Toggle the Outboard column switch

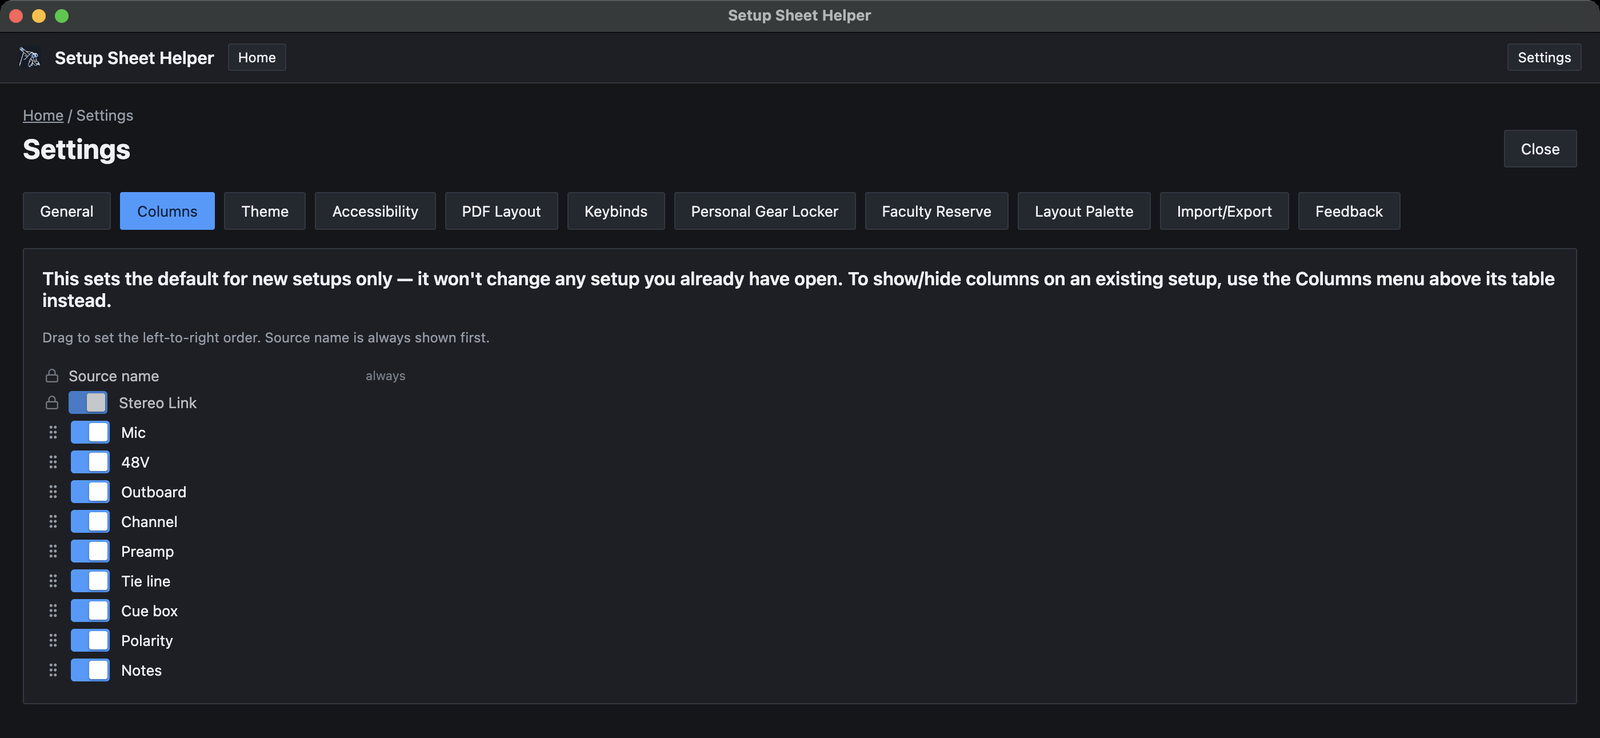click(x=90, y=492)
